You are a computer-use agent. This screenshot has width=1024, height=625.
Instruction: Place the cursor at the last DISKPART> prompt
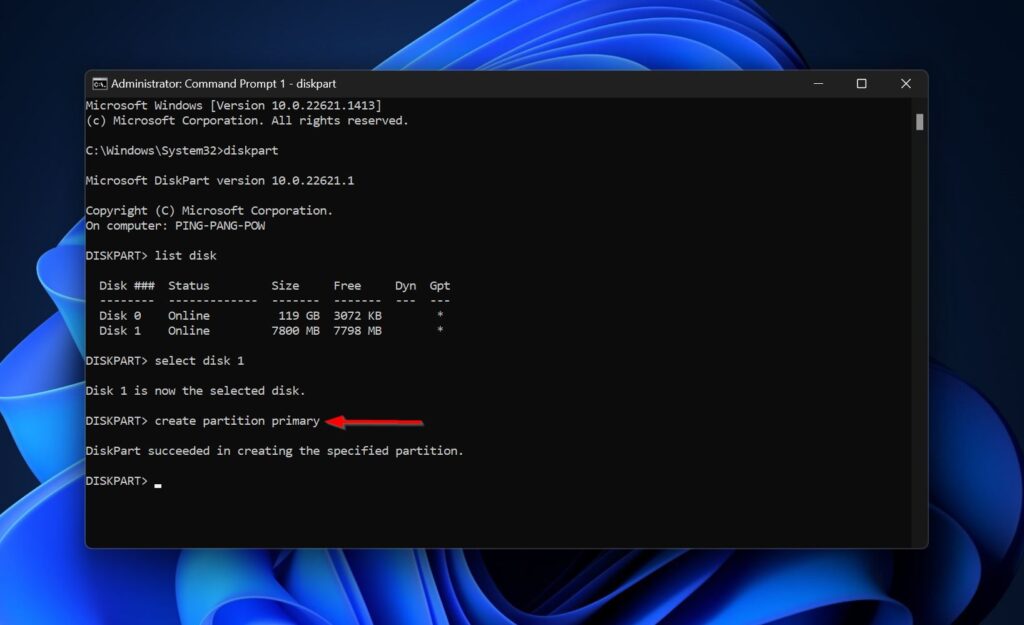tap(158, 482)
